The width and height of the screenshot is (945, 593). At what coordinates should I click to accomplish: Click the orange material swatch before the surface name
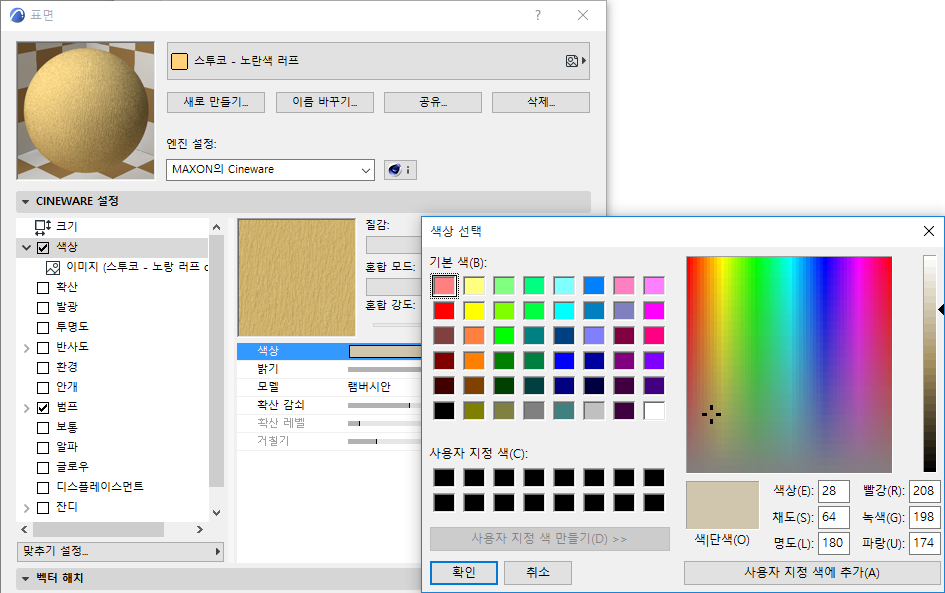181,61
